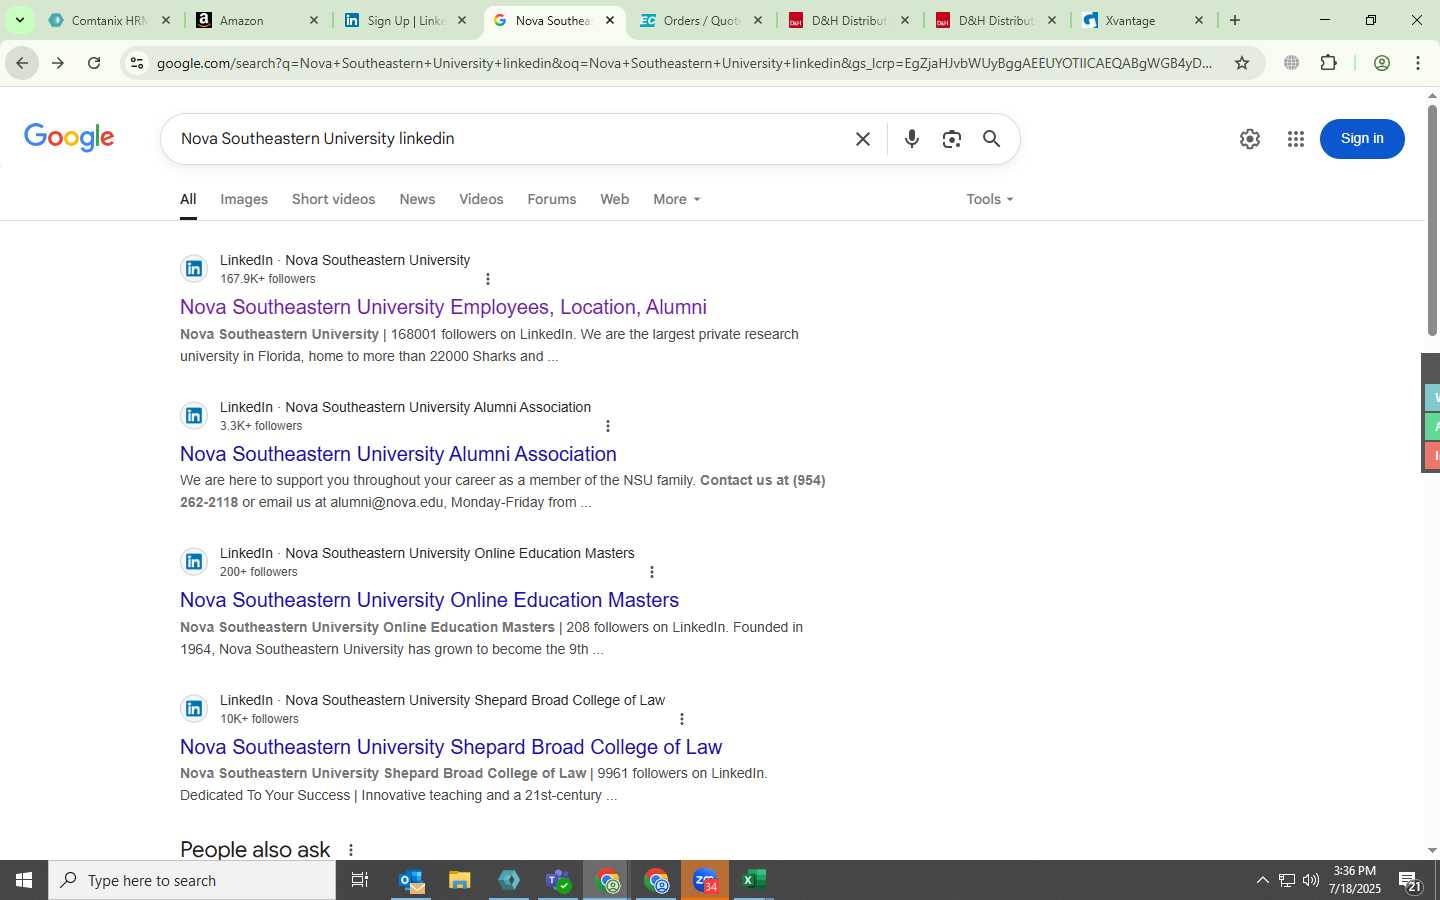Open Task View on the taskbar
The width and height of the screenshot is (1440, 900).
[x=360, y=880]
